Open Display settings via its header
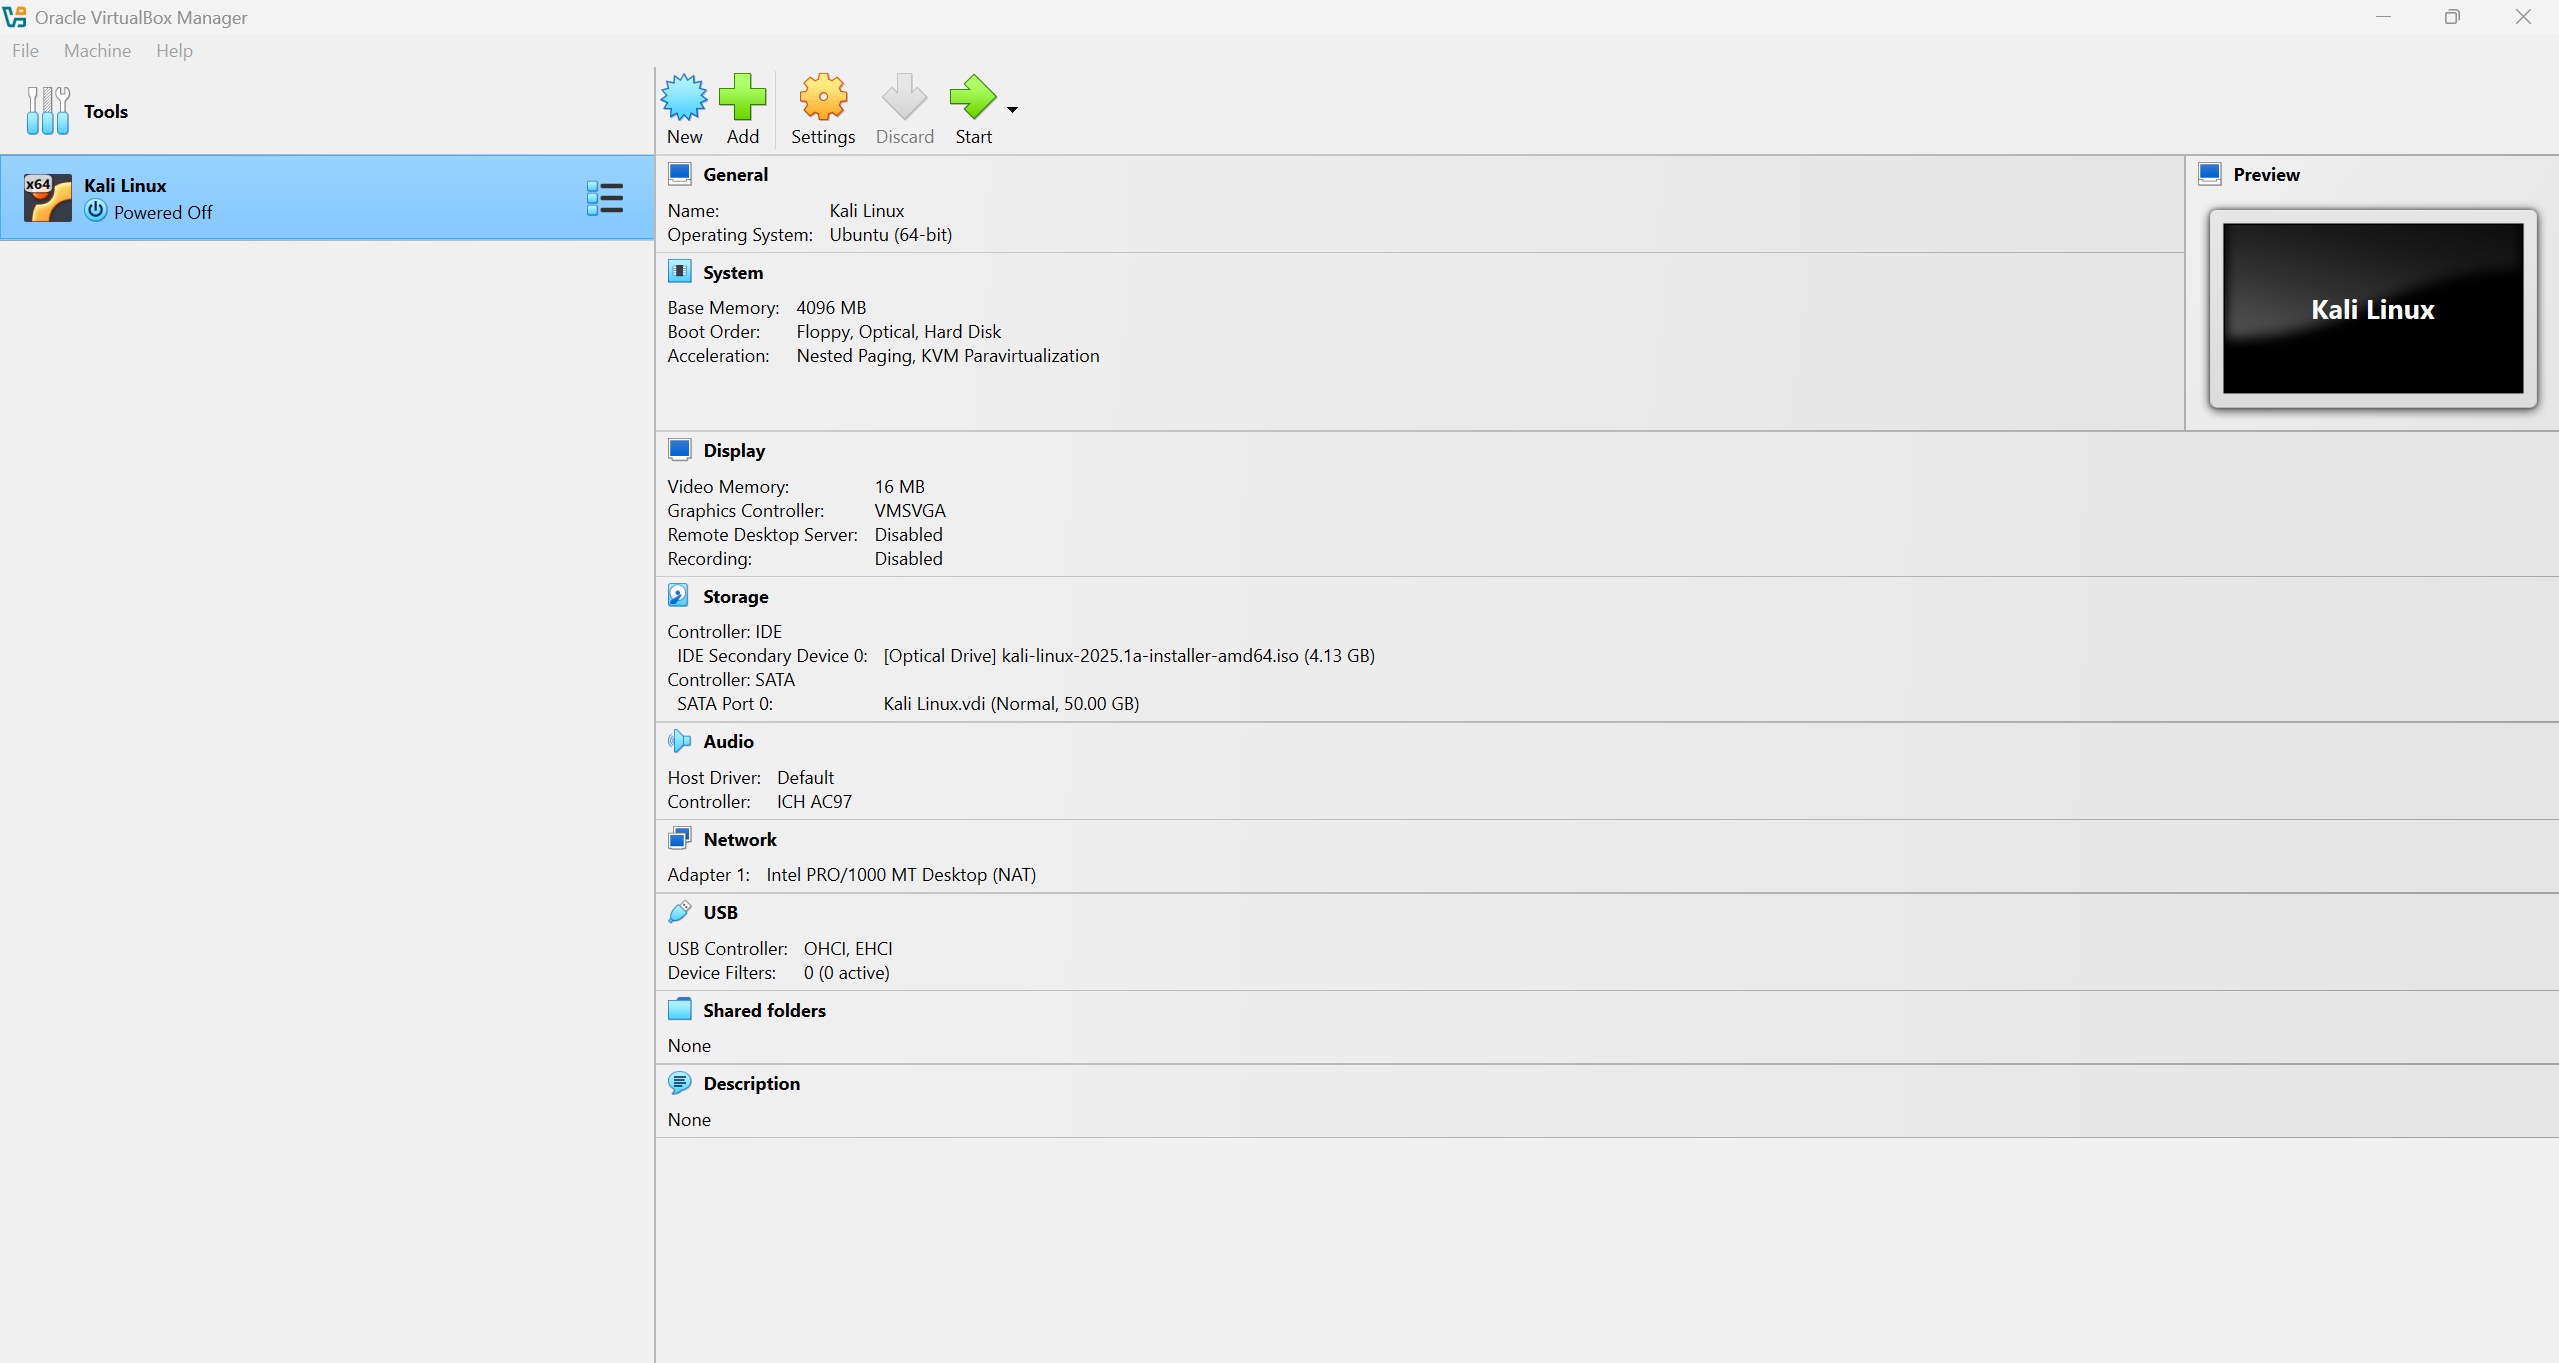 734,450
